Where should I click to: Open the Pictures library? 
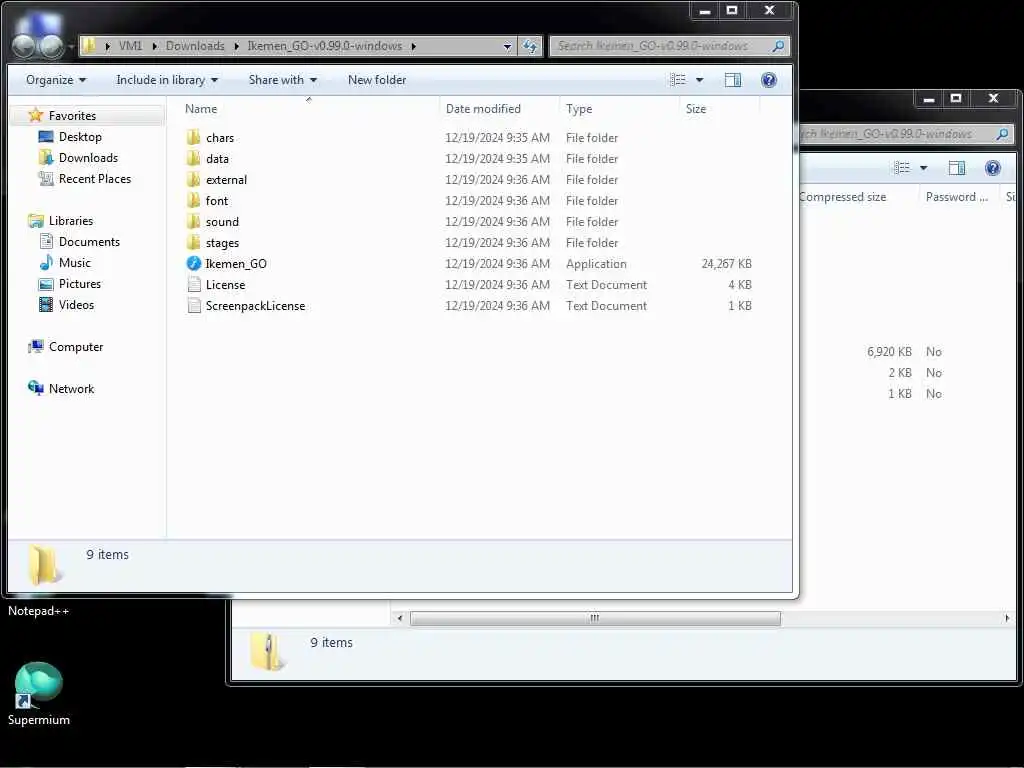(x=80, y=283)
